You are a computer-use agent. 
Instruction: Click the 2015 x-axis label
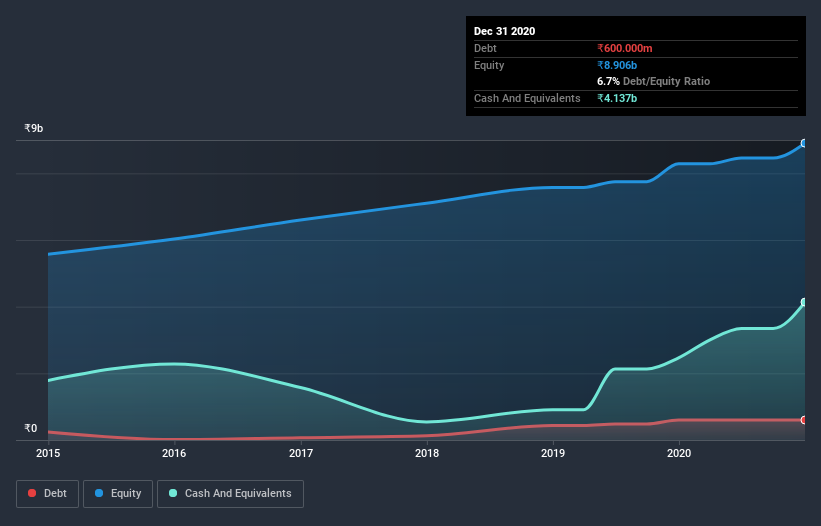coord(48,453)
